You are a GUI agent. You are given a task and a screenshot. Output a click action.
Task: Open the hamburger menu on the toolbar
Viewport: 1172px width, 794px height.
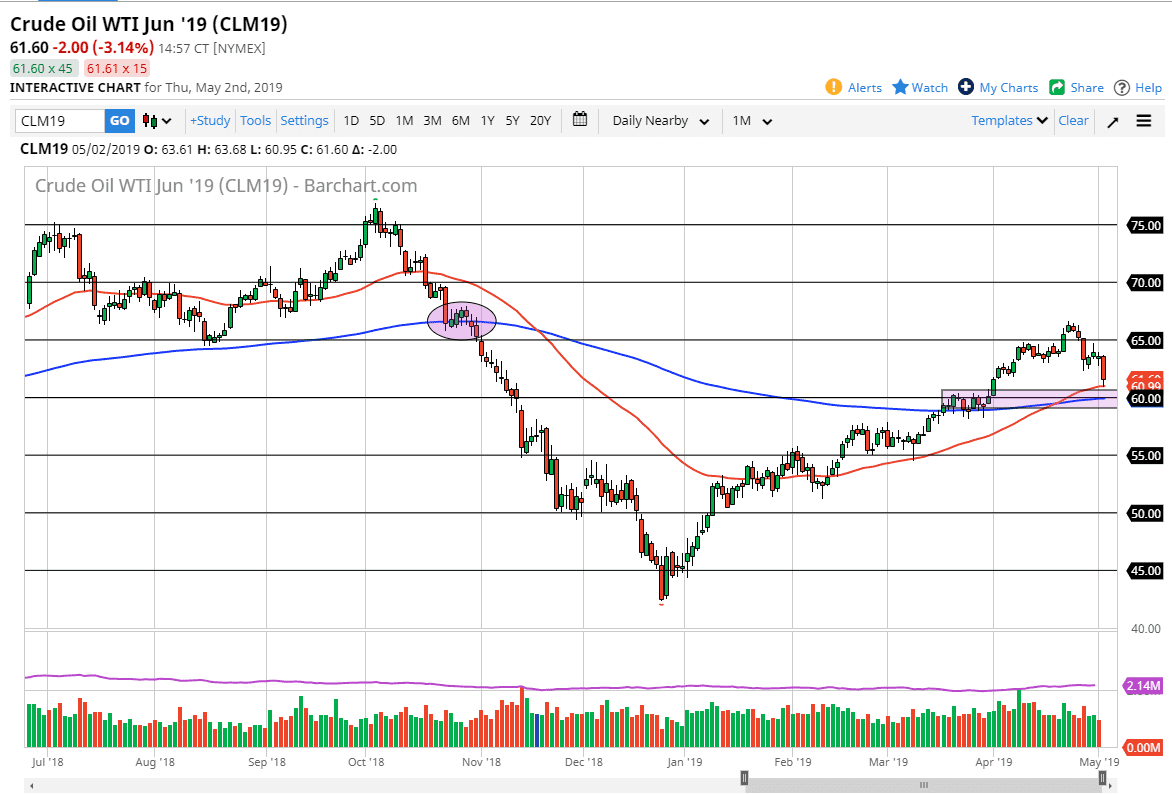click(x=1143, y=120)
